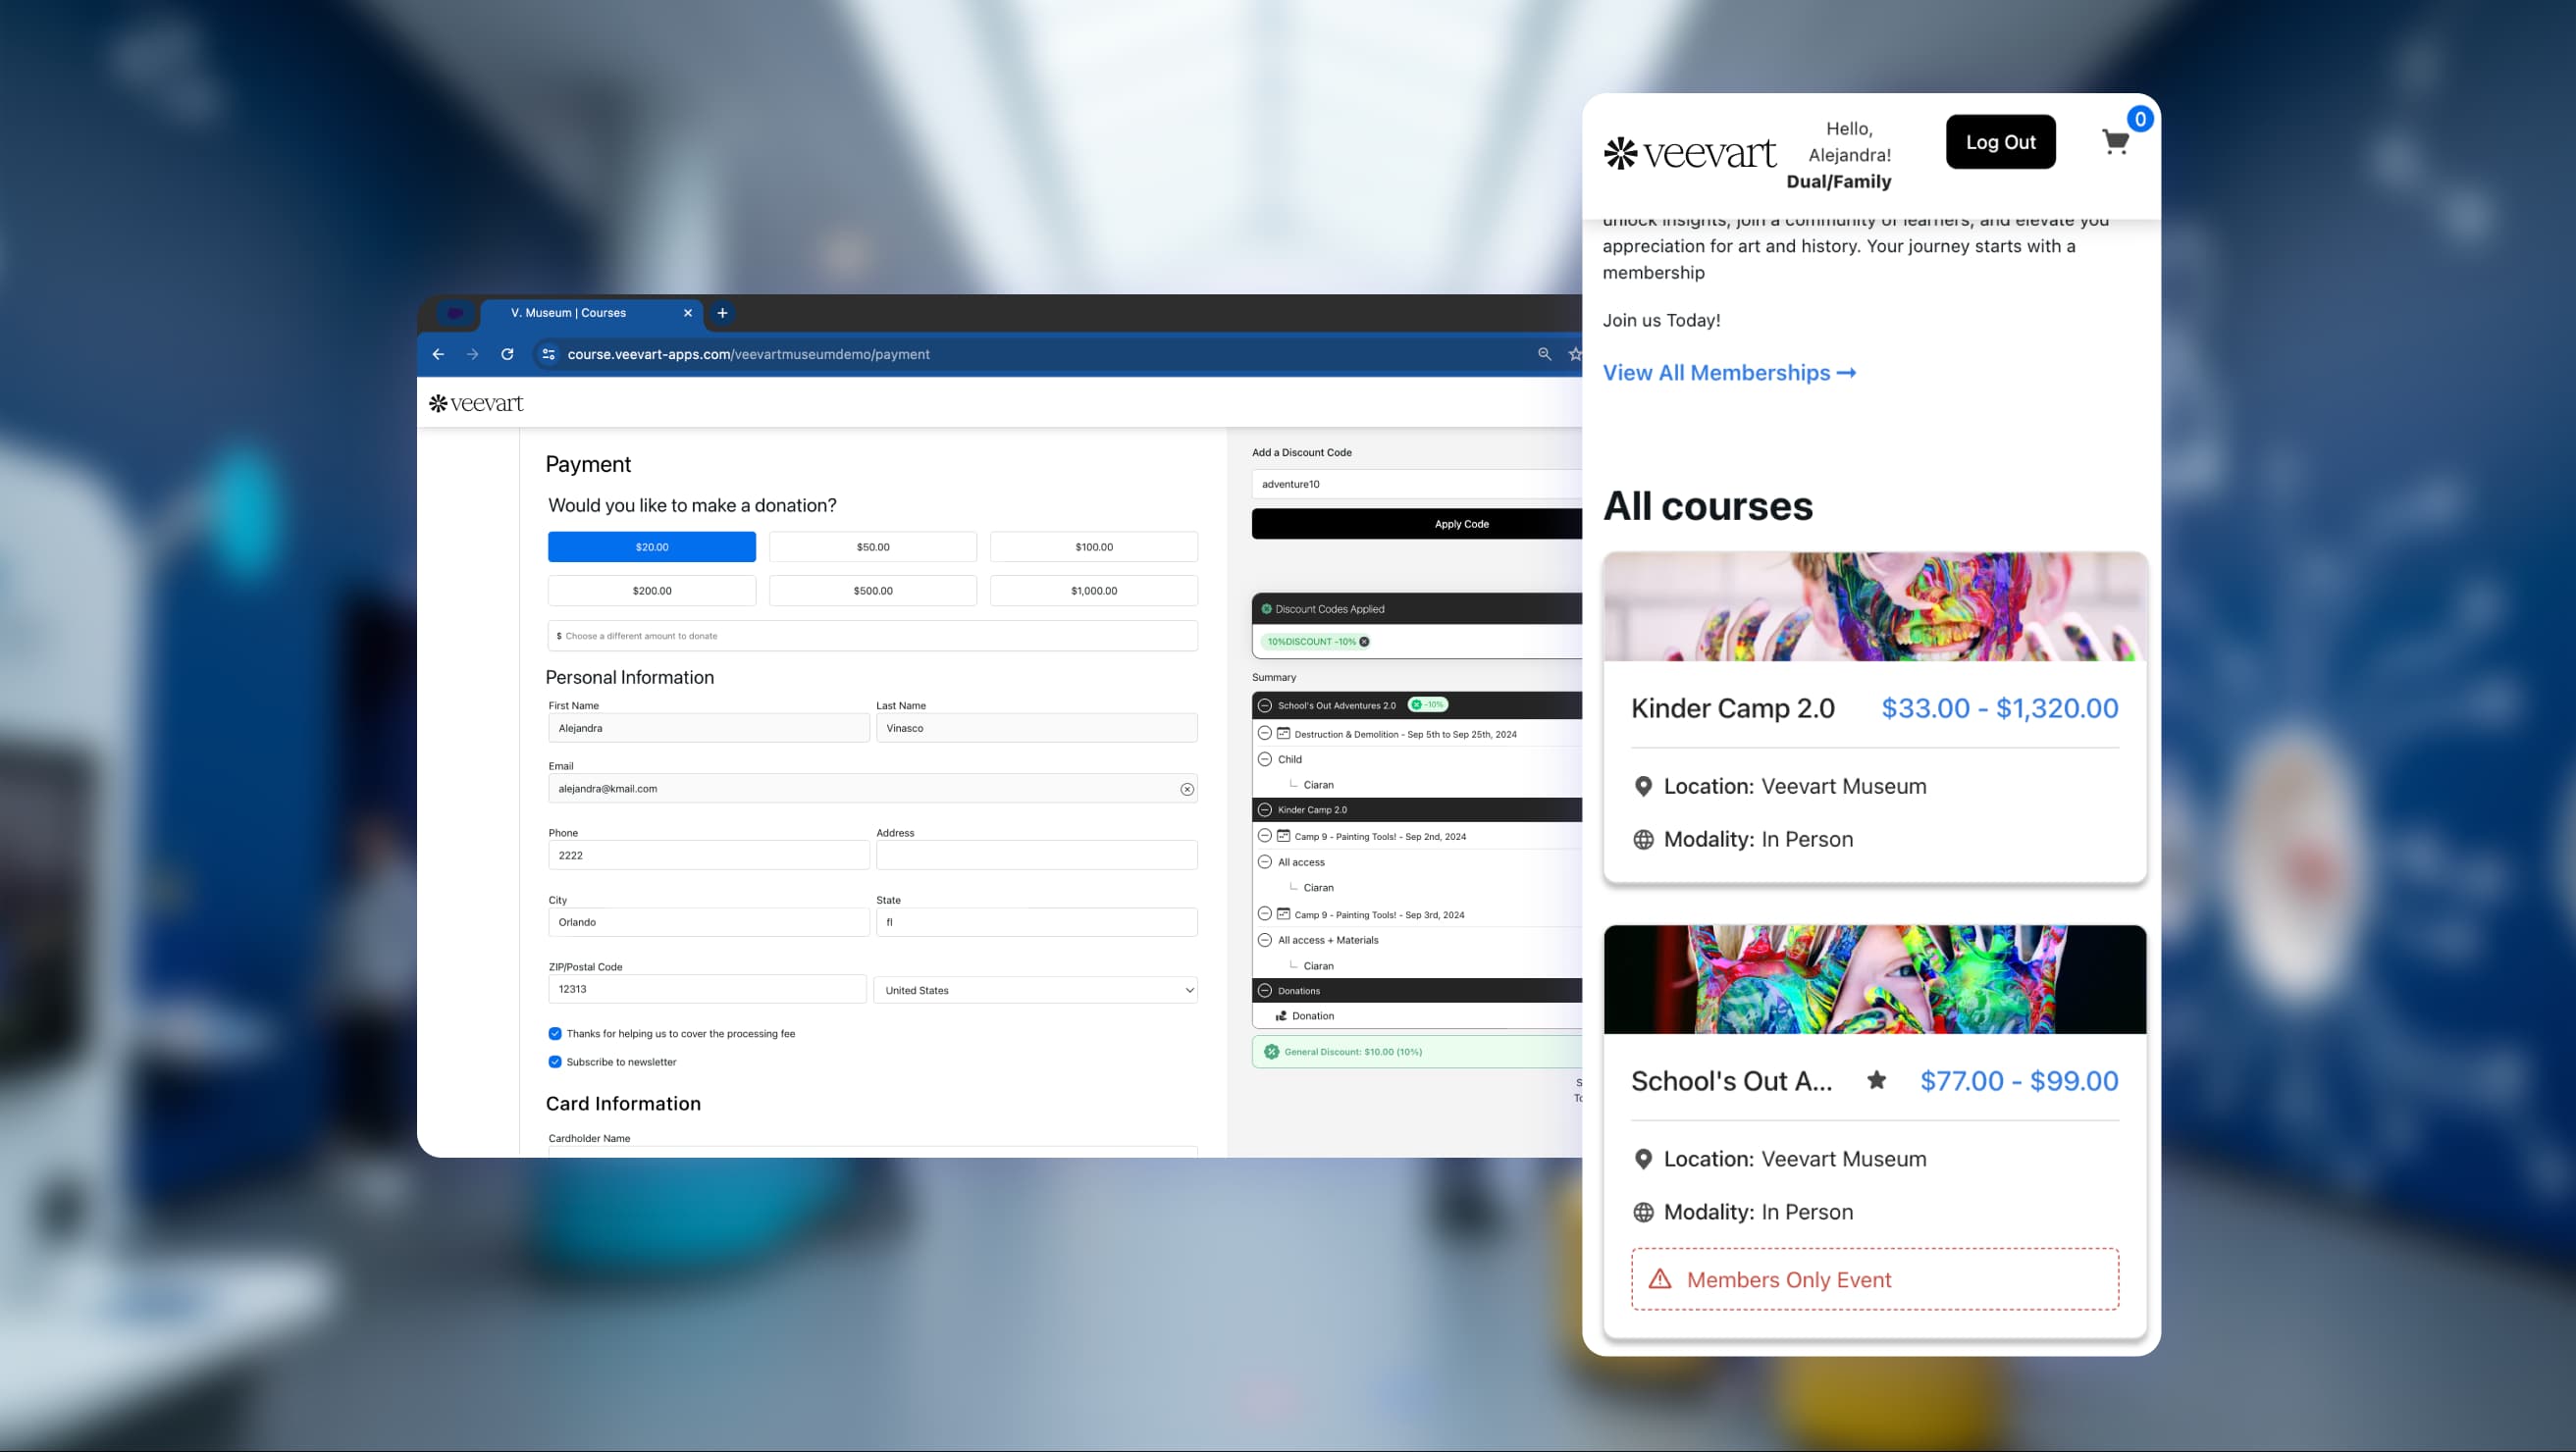
Task: Click the Log Out button
Action: pyautogui.click(x=2000, y=141)
